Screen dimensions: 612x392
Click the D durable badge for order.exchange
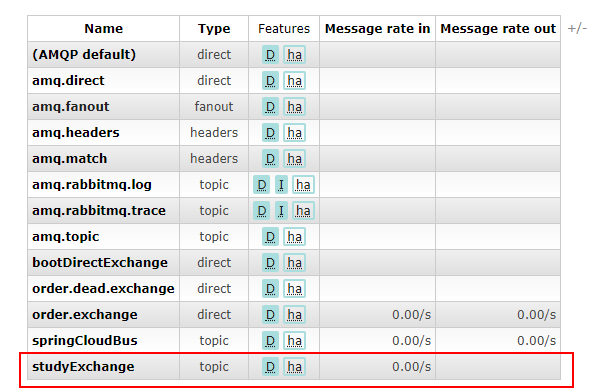tap(270, 315)
